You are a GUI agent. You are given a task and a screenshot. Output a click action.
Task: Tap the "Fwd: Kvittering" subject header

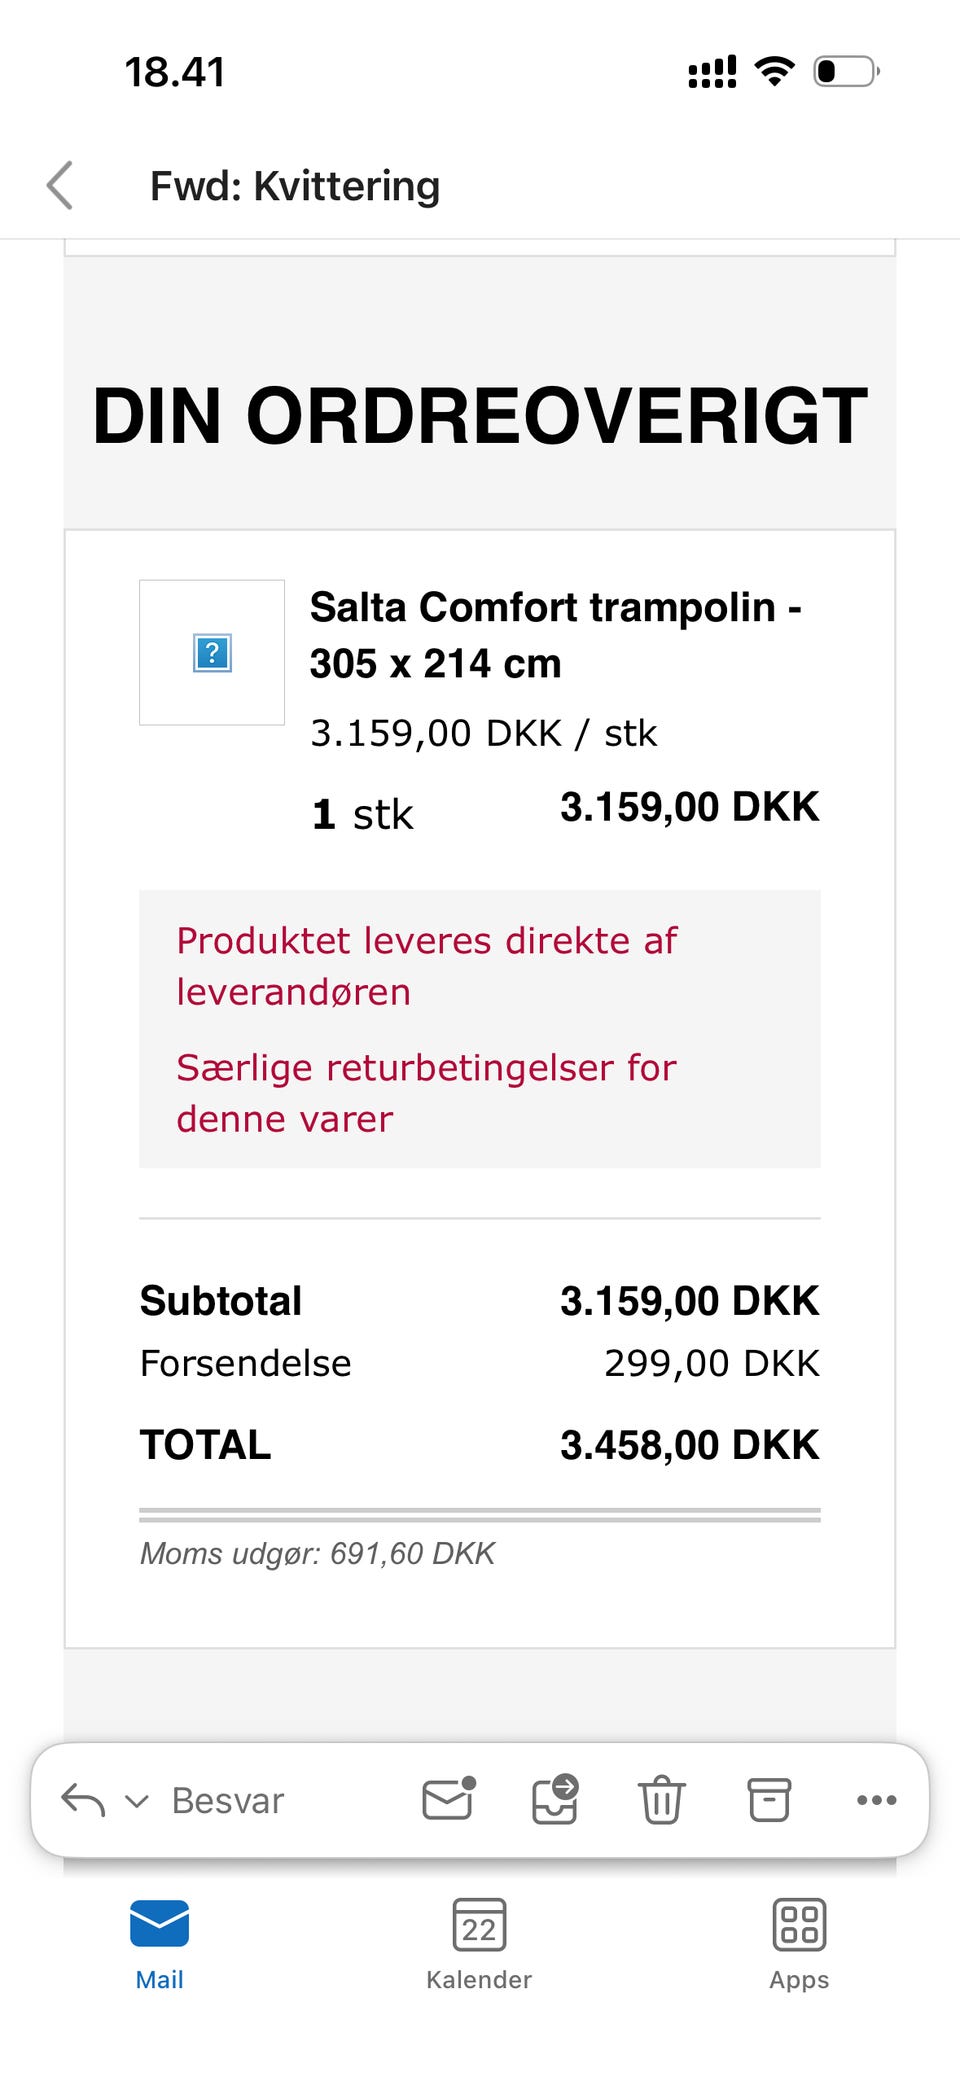click(x=295, y=186)
